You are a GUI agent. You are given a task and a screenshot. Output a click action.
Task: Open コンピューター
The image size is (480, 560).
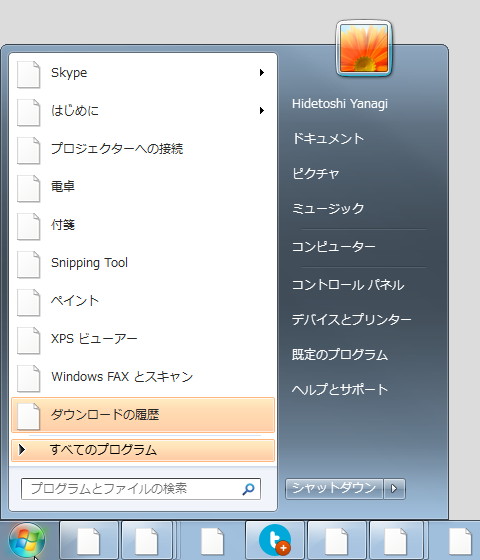334,246
